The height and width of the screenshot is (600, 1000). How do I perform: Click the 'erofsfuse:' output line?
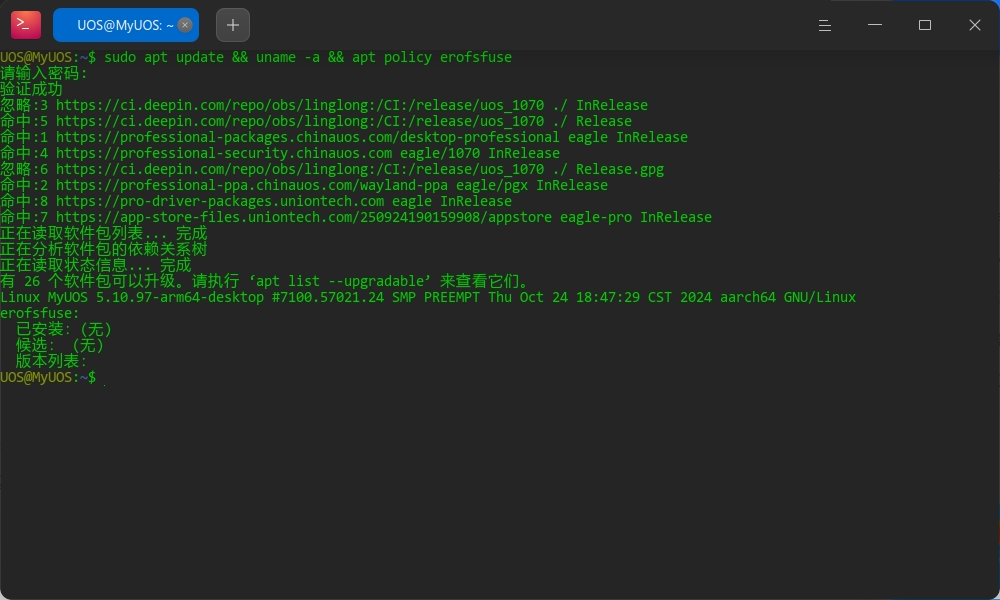40,313
